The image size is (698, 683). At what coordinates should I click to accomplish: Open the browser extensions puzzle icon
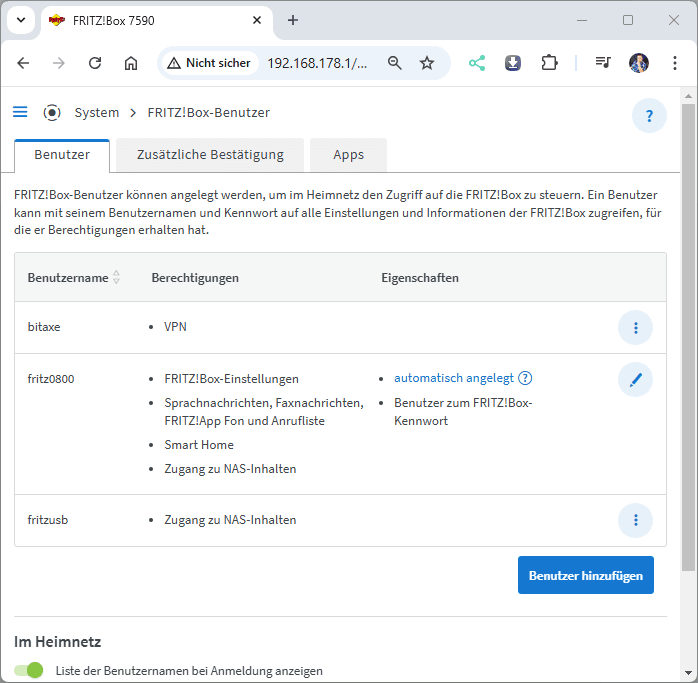click(549, 63)
